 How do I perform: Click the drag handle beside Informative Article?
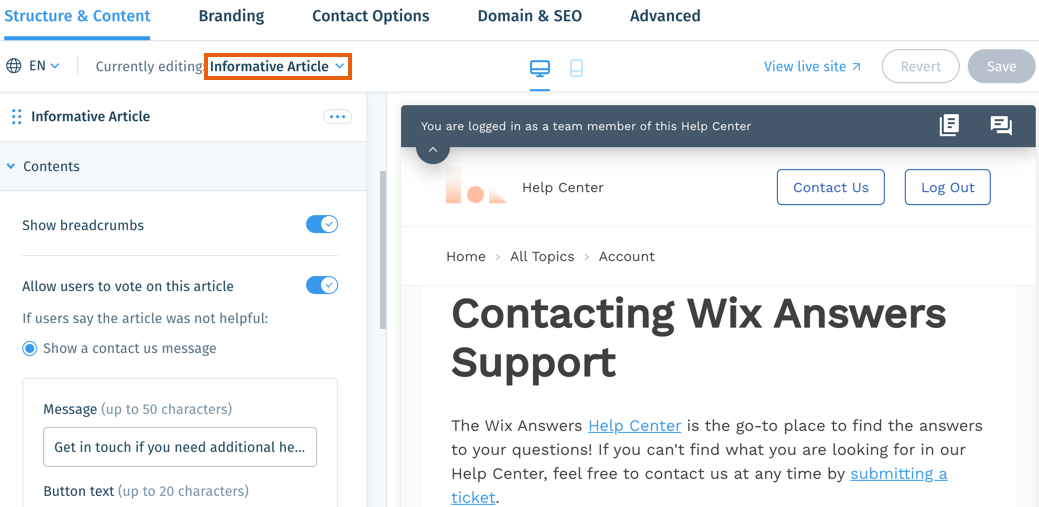pos(17,117)
